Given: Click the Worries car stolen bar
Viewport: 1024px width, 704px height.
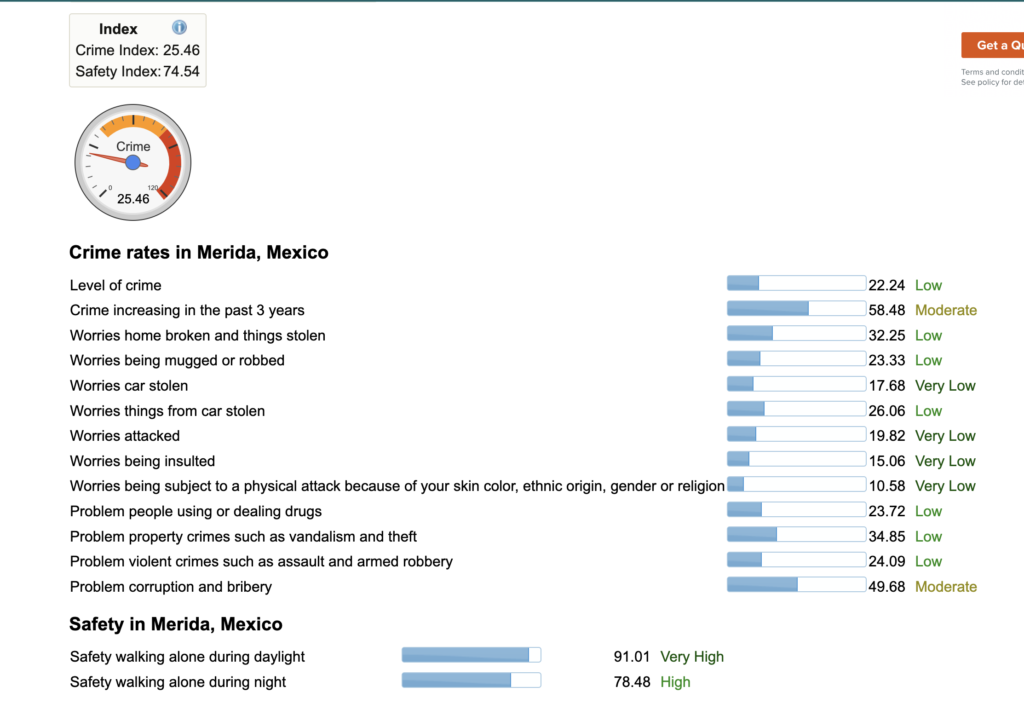Looking at the screenshot, I should (x=796, y=383).
